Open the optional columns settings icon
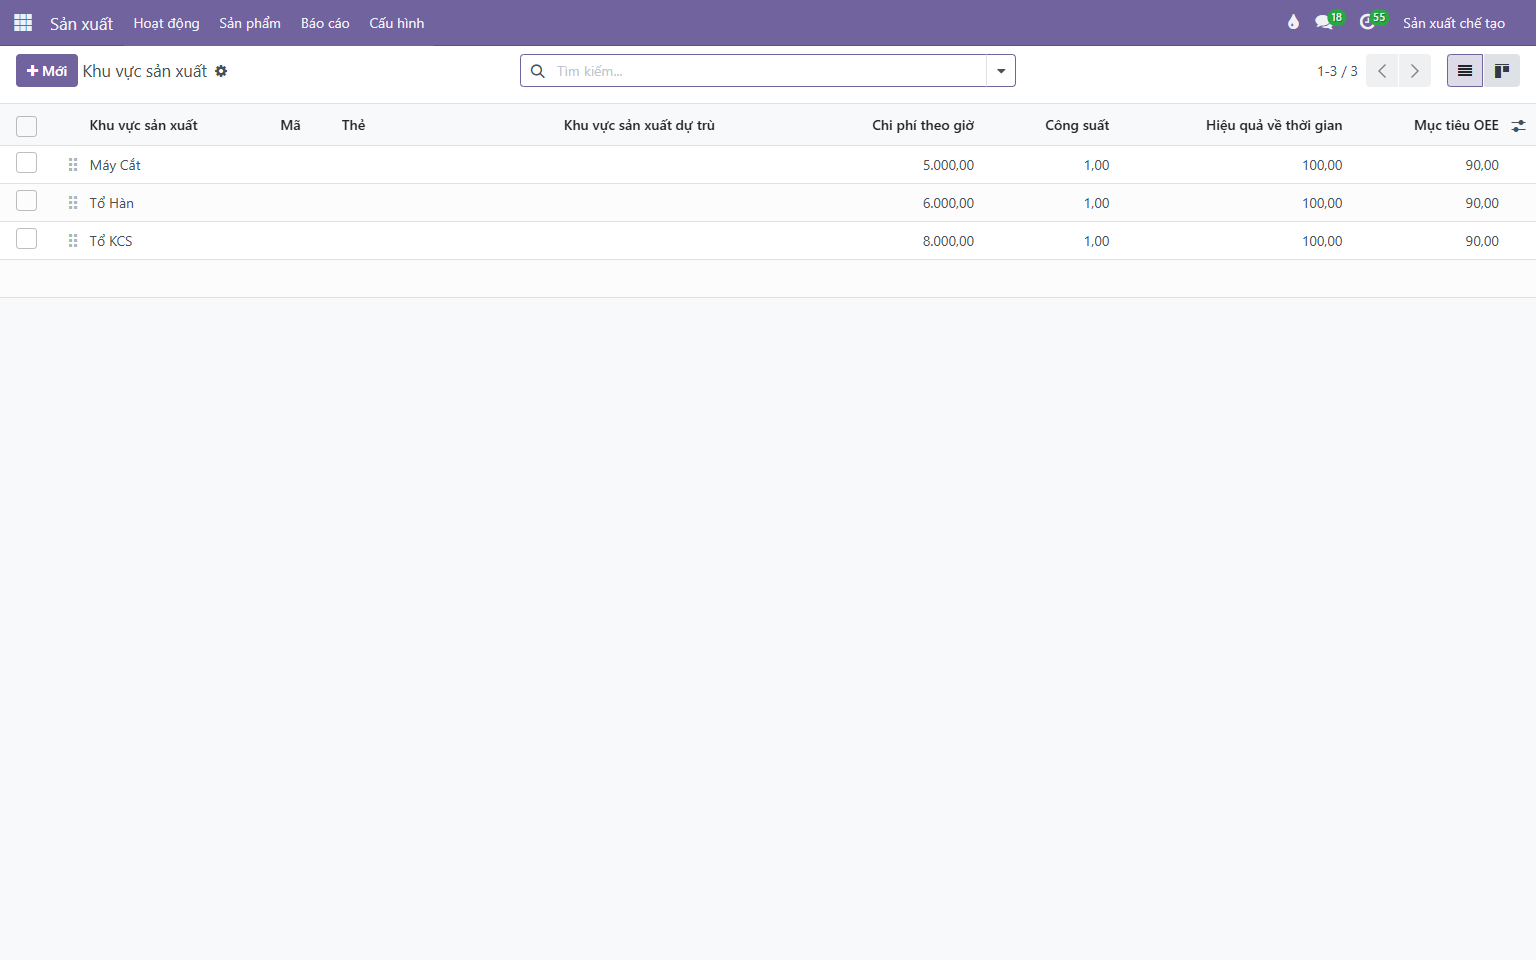Image resolution: width=1536 pixels, height=960 pixels. (1518, 126)
